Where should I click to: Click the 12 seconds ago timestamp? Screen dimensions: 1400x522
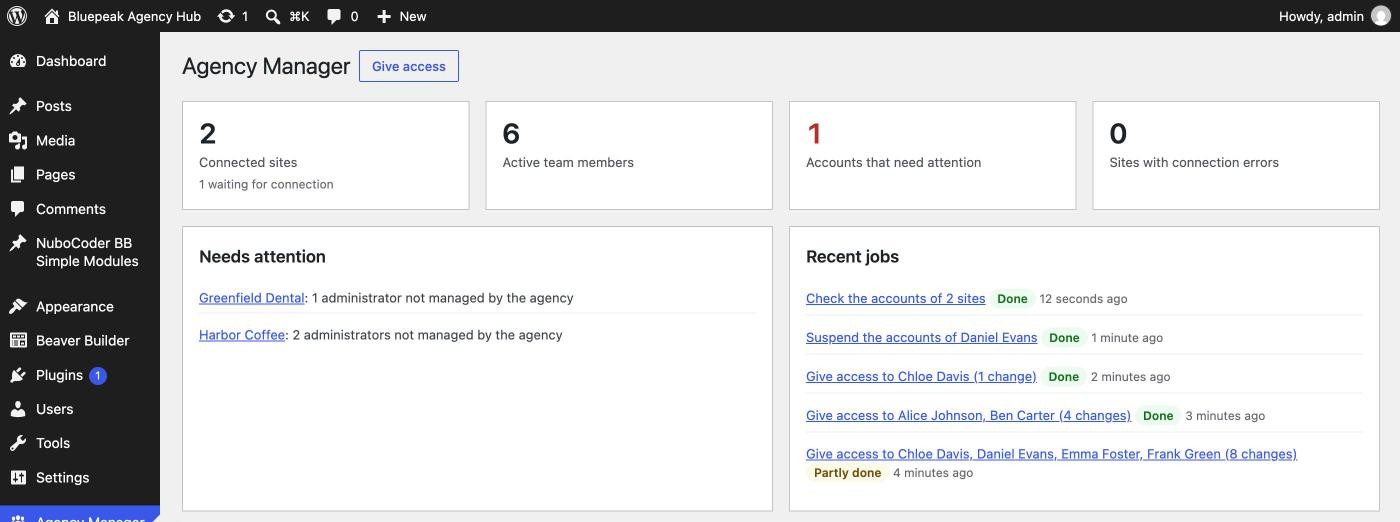pyautogui.click(x=1083, y=299)
